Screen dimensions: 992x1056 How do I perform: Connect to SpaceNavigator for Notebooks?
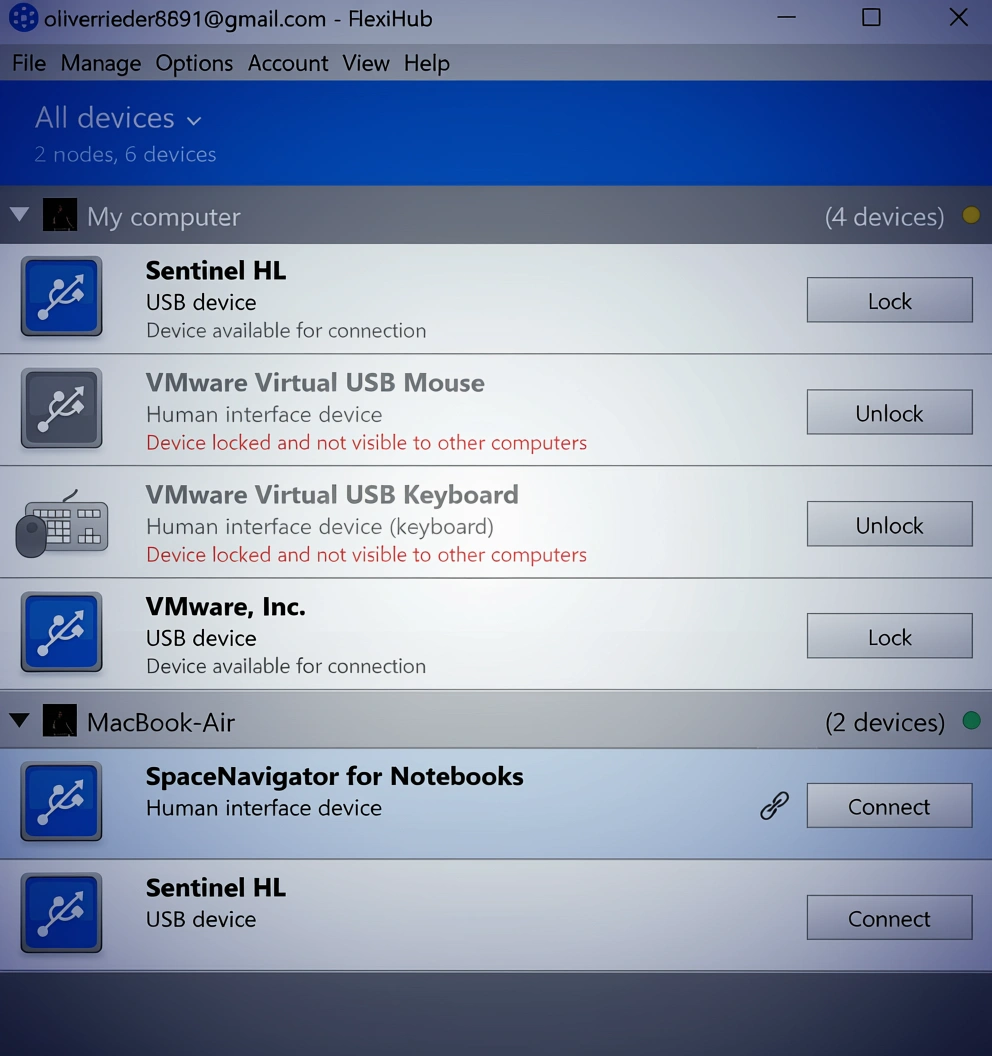889,806
